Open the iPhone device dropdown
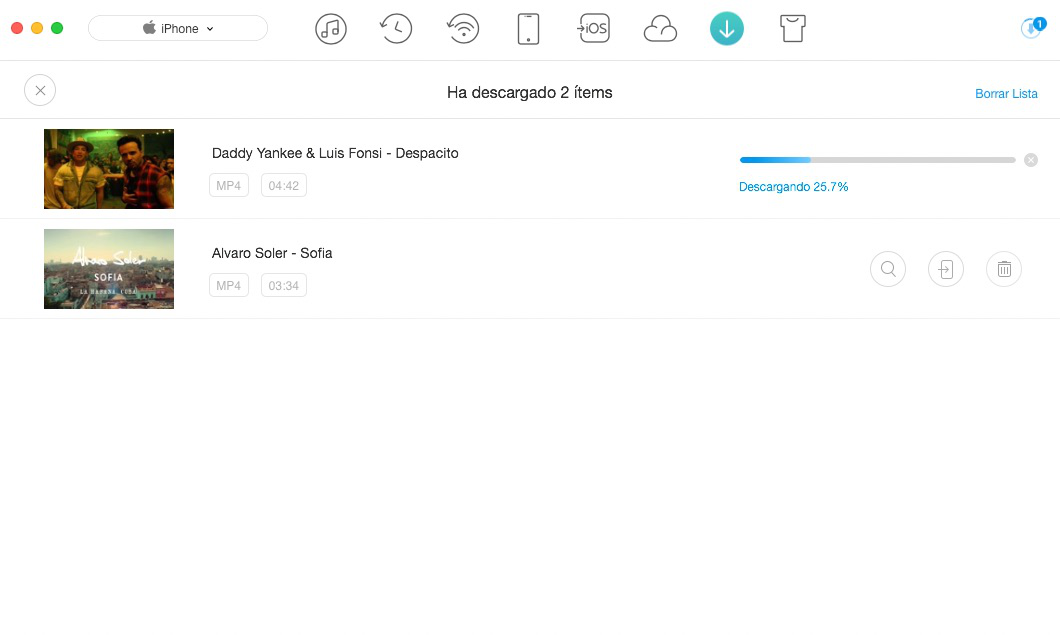1060x635 pixels. click(x=178, y=28)
